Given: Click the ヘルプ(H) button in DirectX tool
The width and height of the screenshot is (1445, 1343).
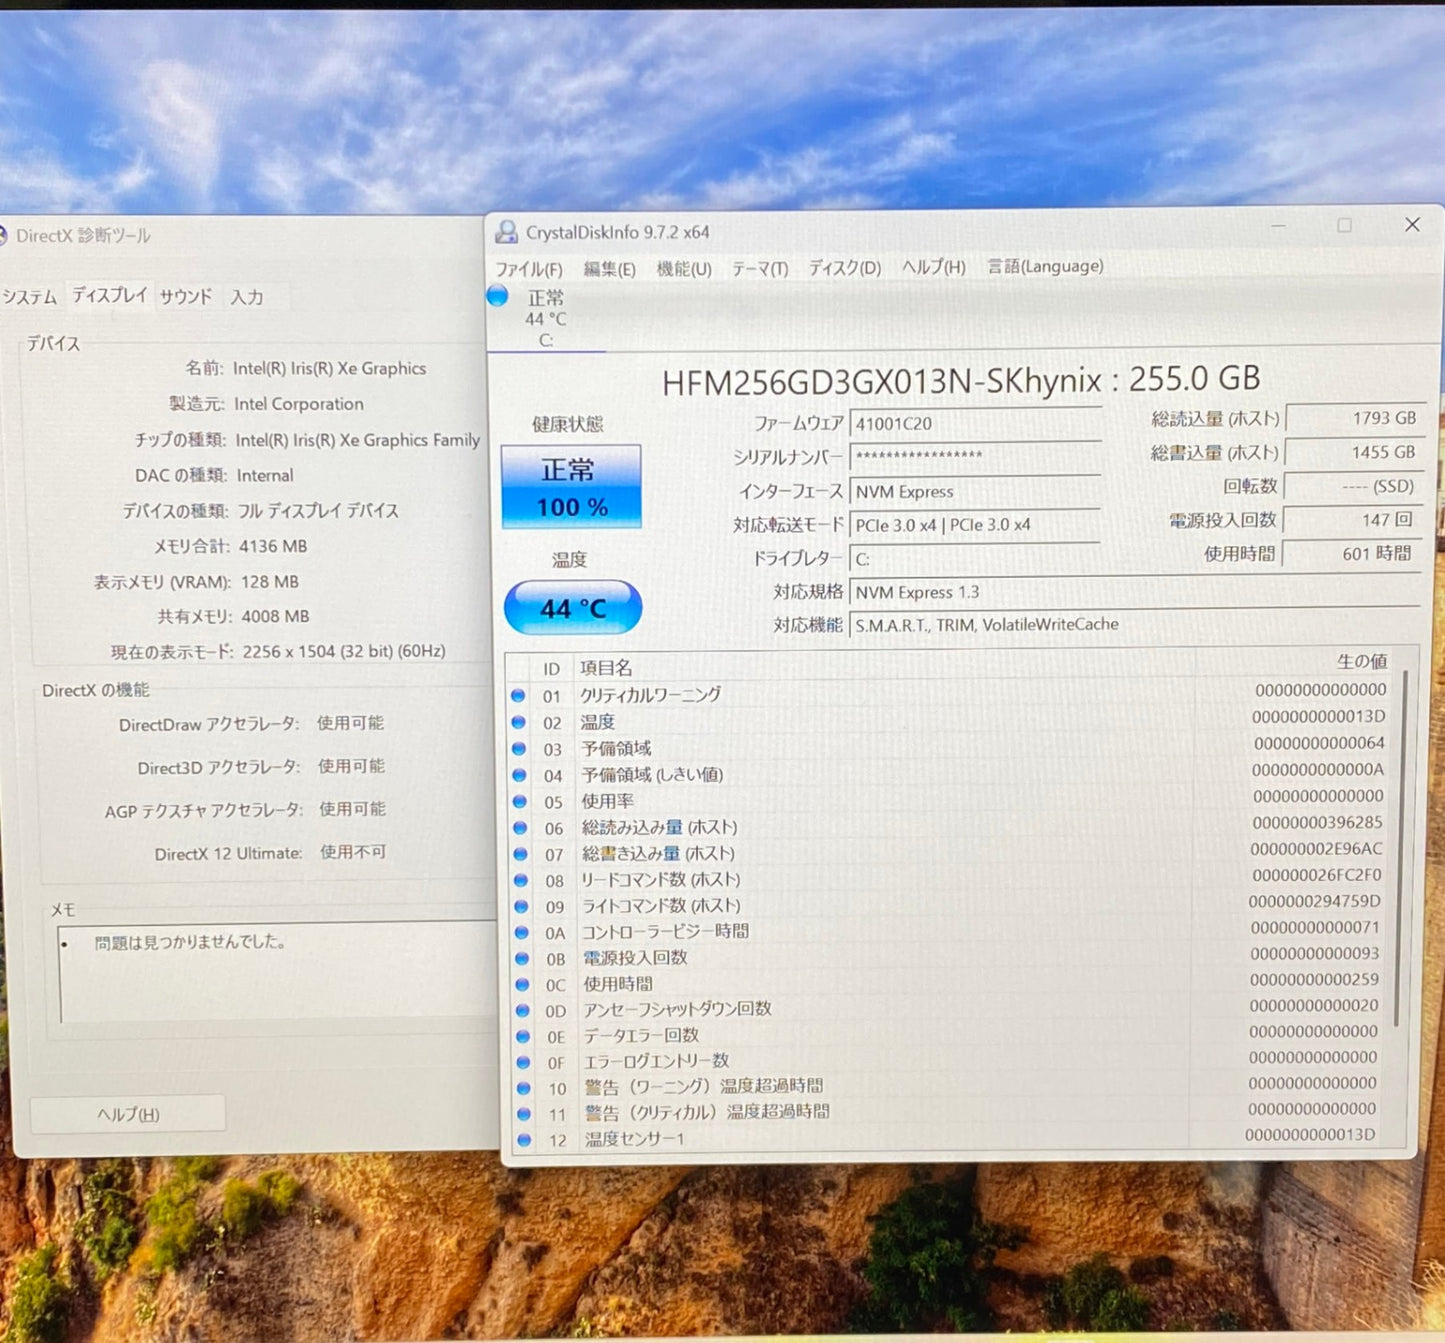Looking at the screenshot, I should tap(128, 1114).
